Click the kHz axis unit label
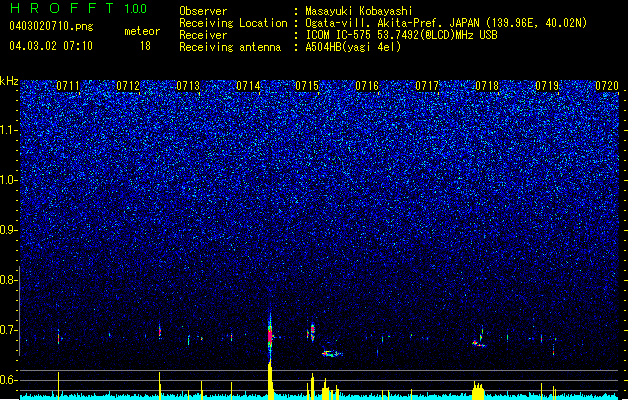The image size is (629, 400). 9,81
